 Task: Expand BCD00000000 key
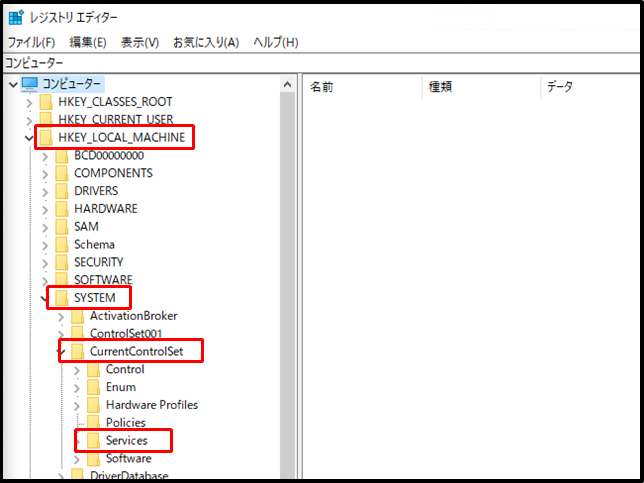click(45, 156)
